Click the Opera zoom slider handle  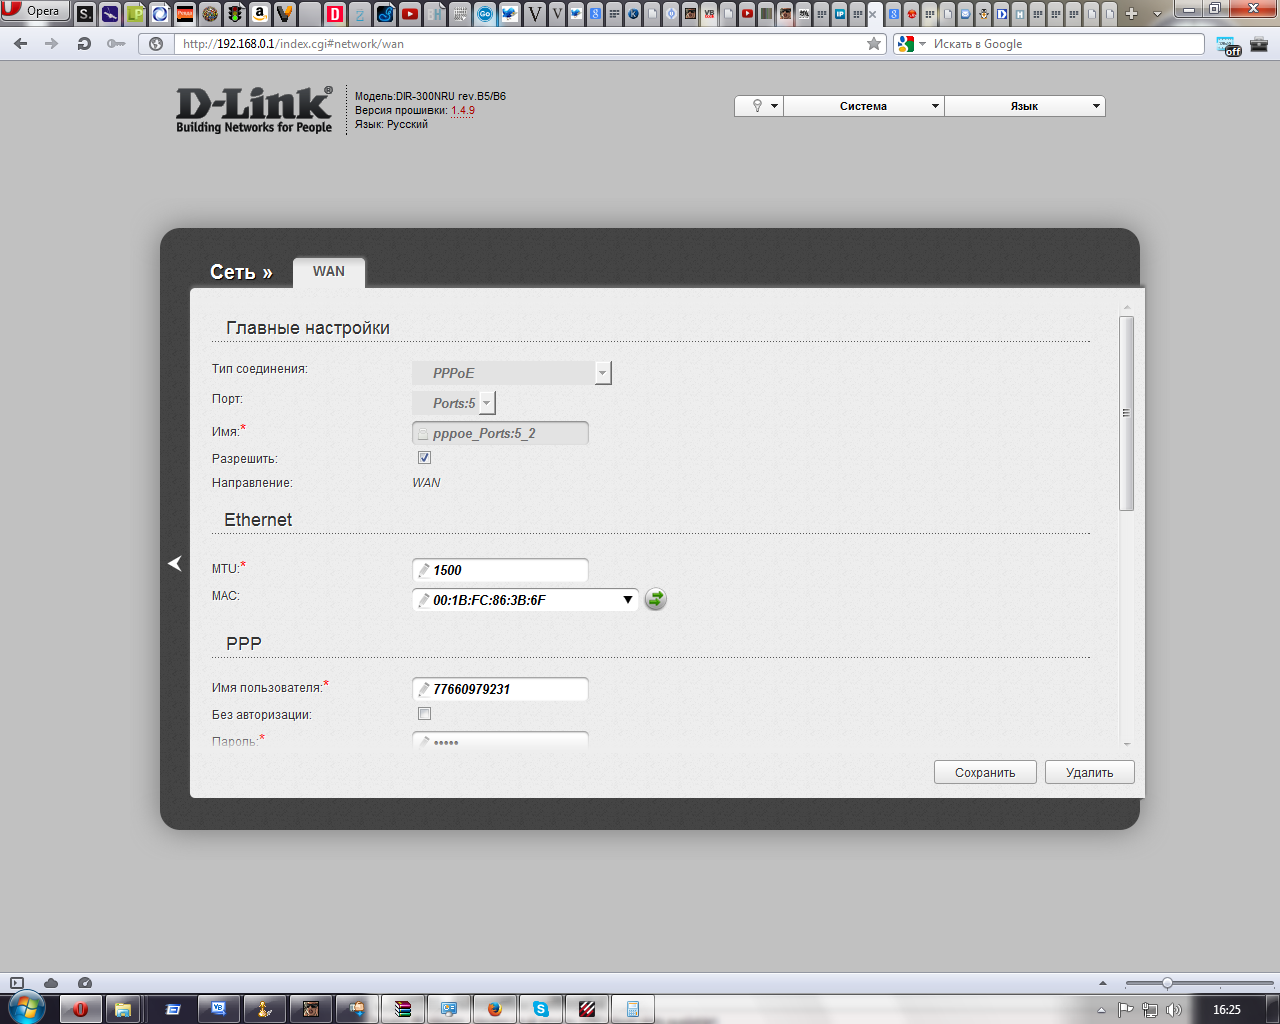click(1167, 983)
